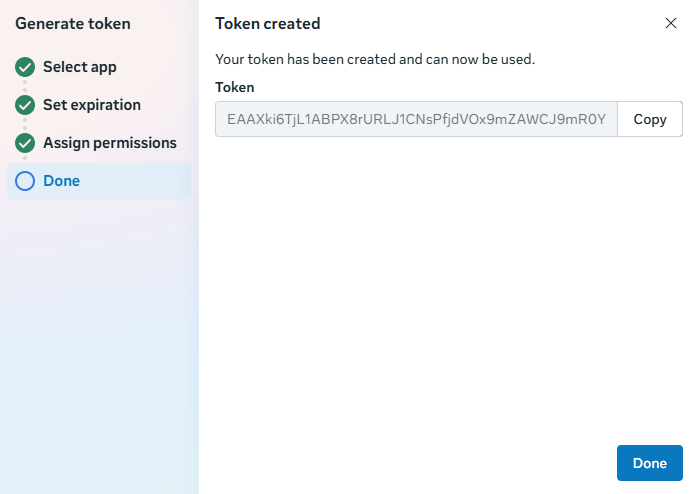Click the blue Done button
This screenshot has width=698, height=494.
point(649,463)
